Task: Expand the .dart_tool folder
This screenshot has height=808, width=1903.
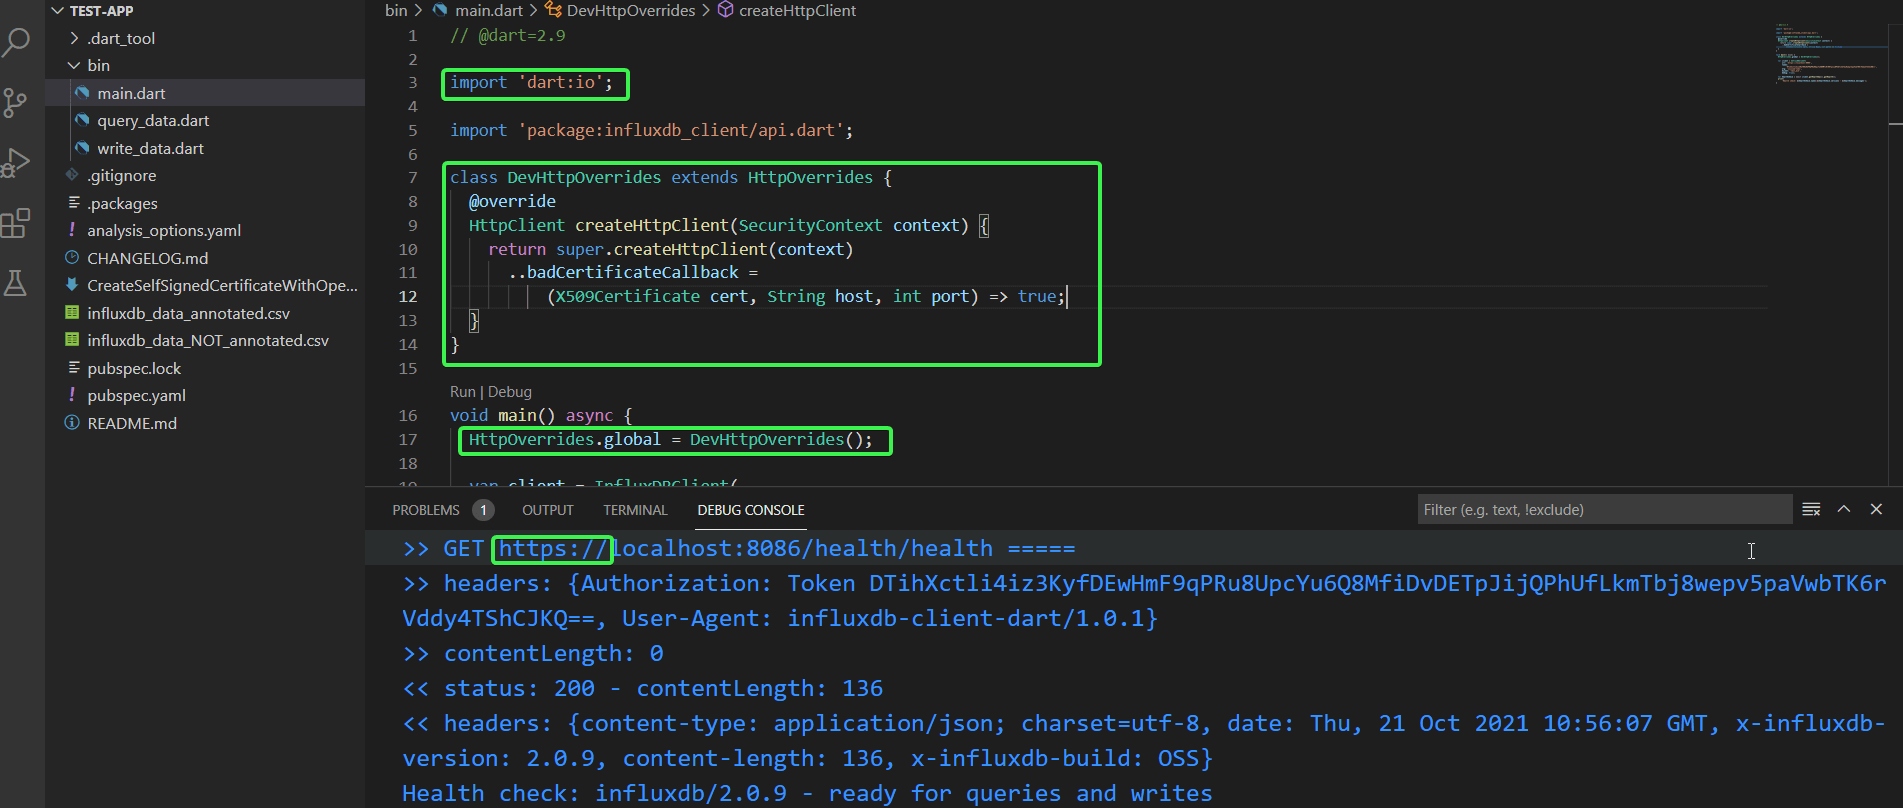Action: [x=120, y=38]
